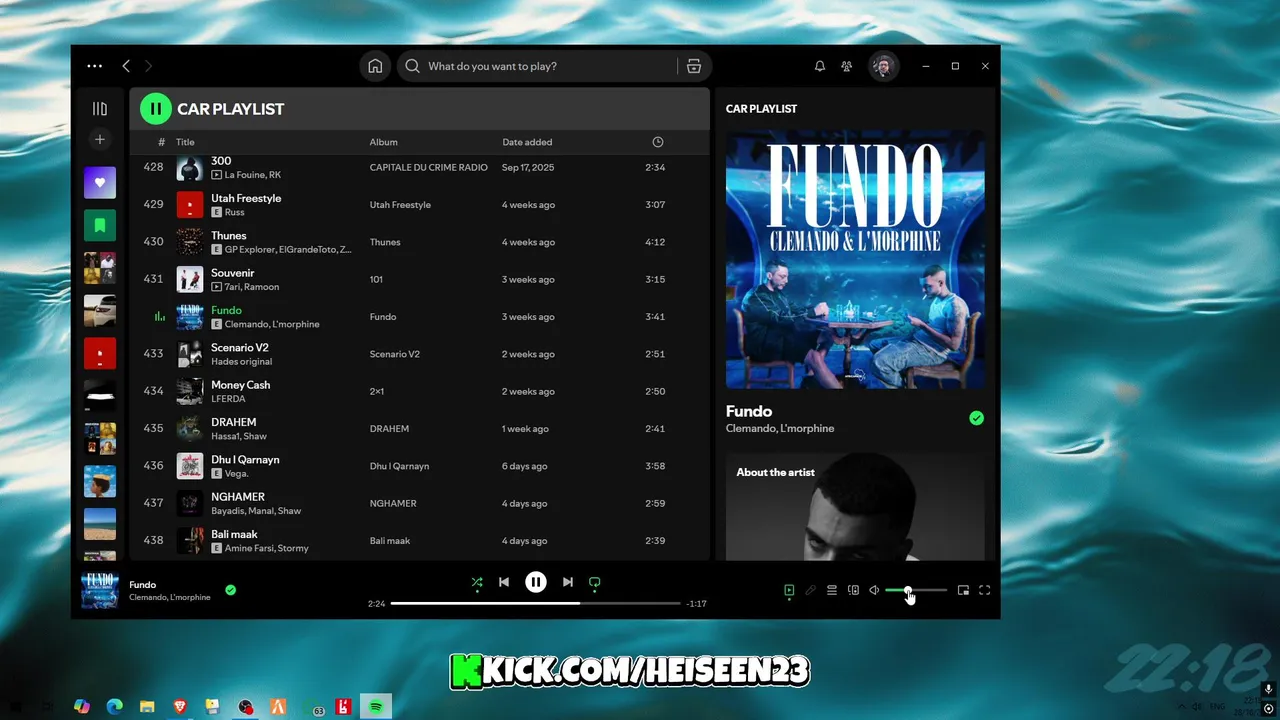This screenshot has height=720, width=1280.
Task: Open Connect to a device icon
Action: [853, 591]
